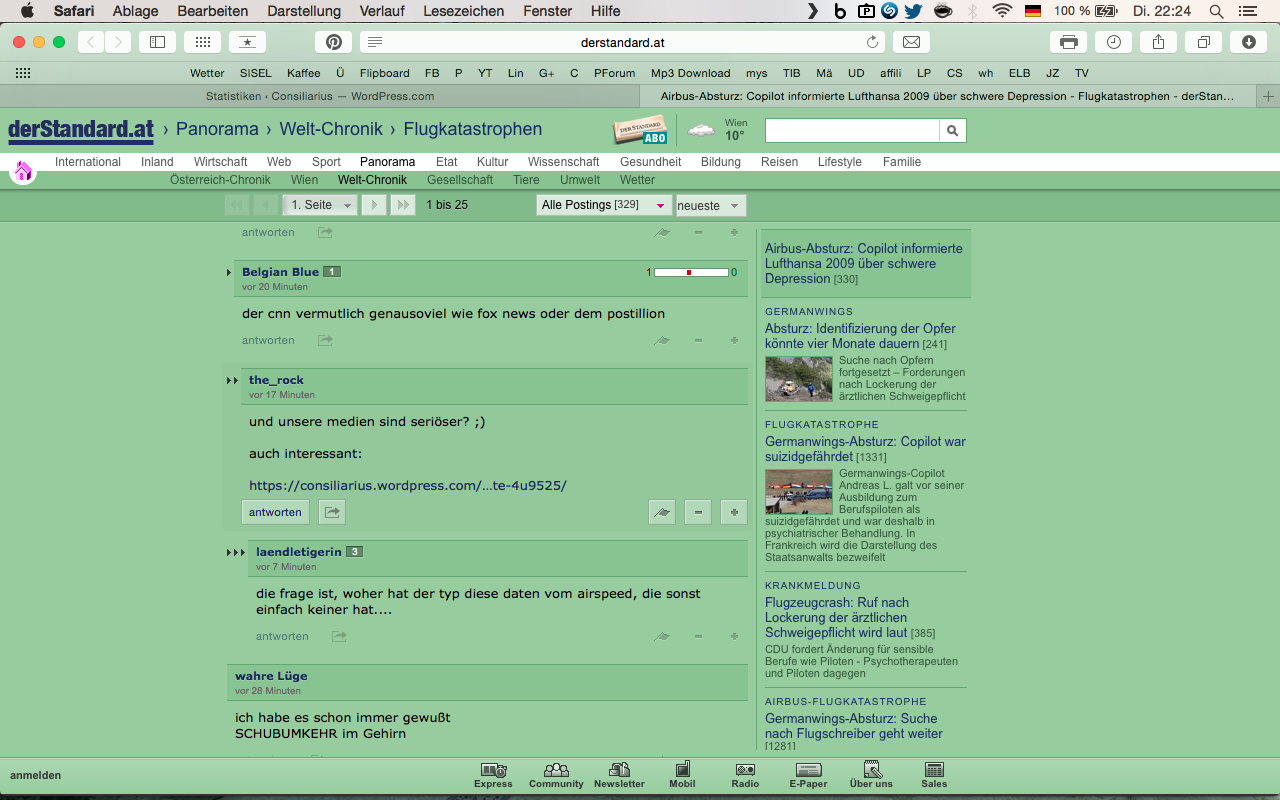The width and height of the screenshot is (1280, 800).
Task: Collapse the Belgian Blue posting thread triangle
Action: click(x=229, y=272)
